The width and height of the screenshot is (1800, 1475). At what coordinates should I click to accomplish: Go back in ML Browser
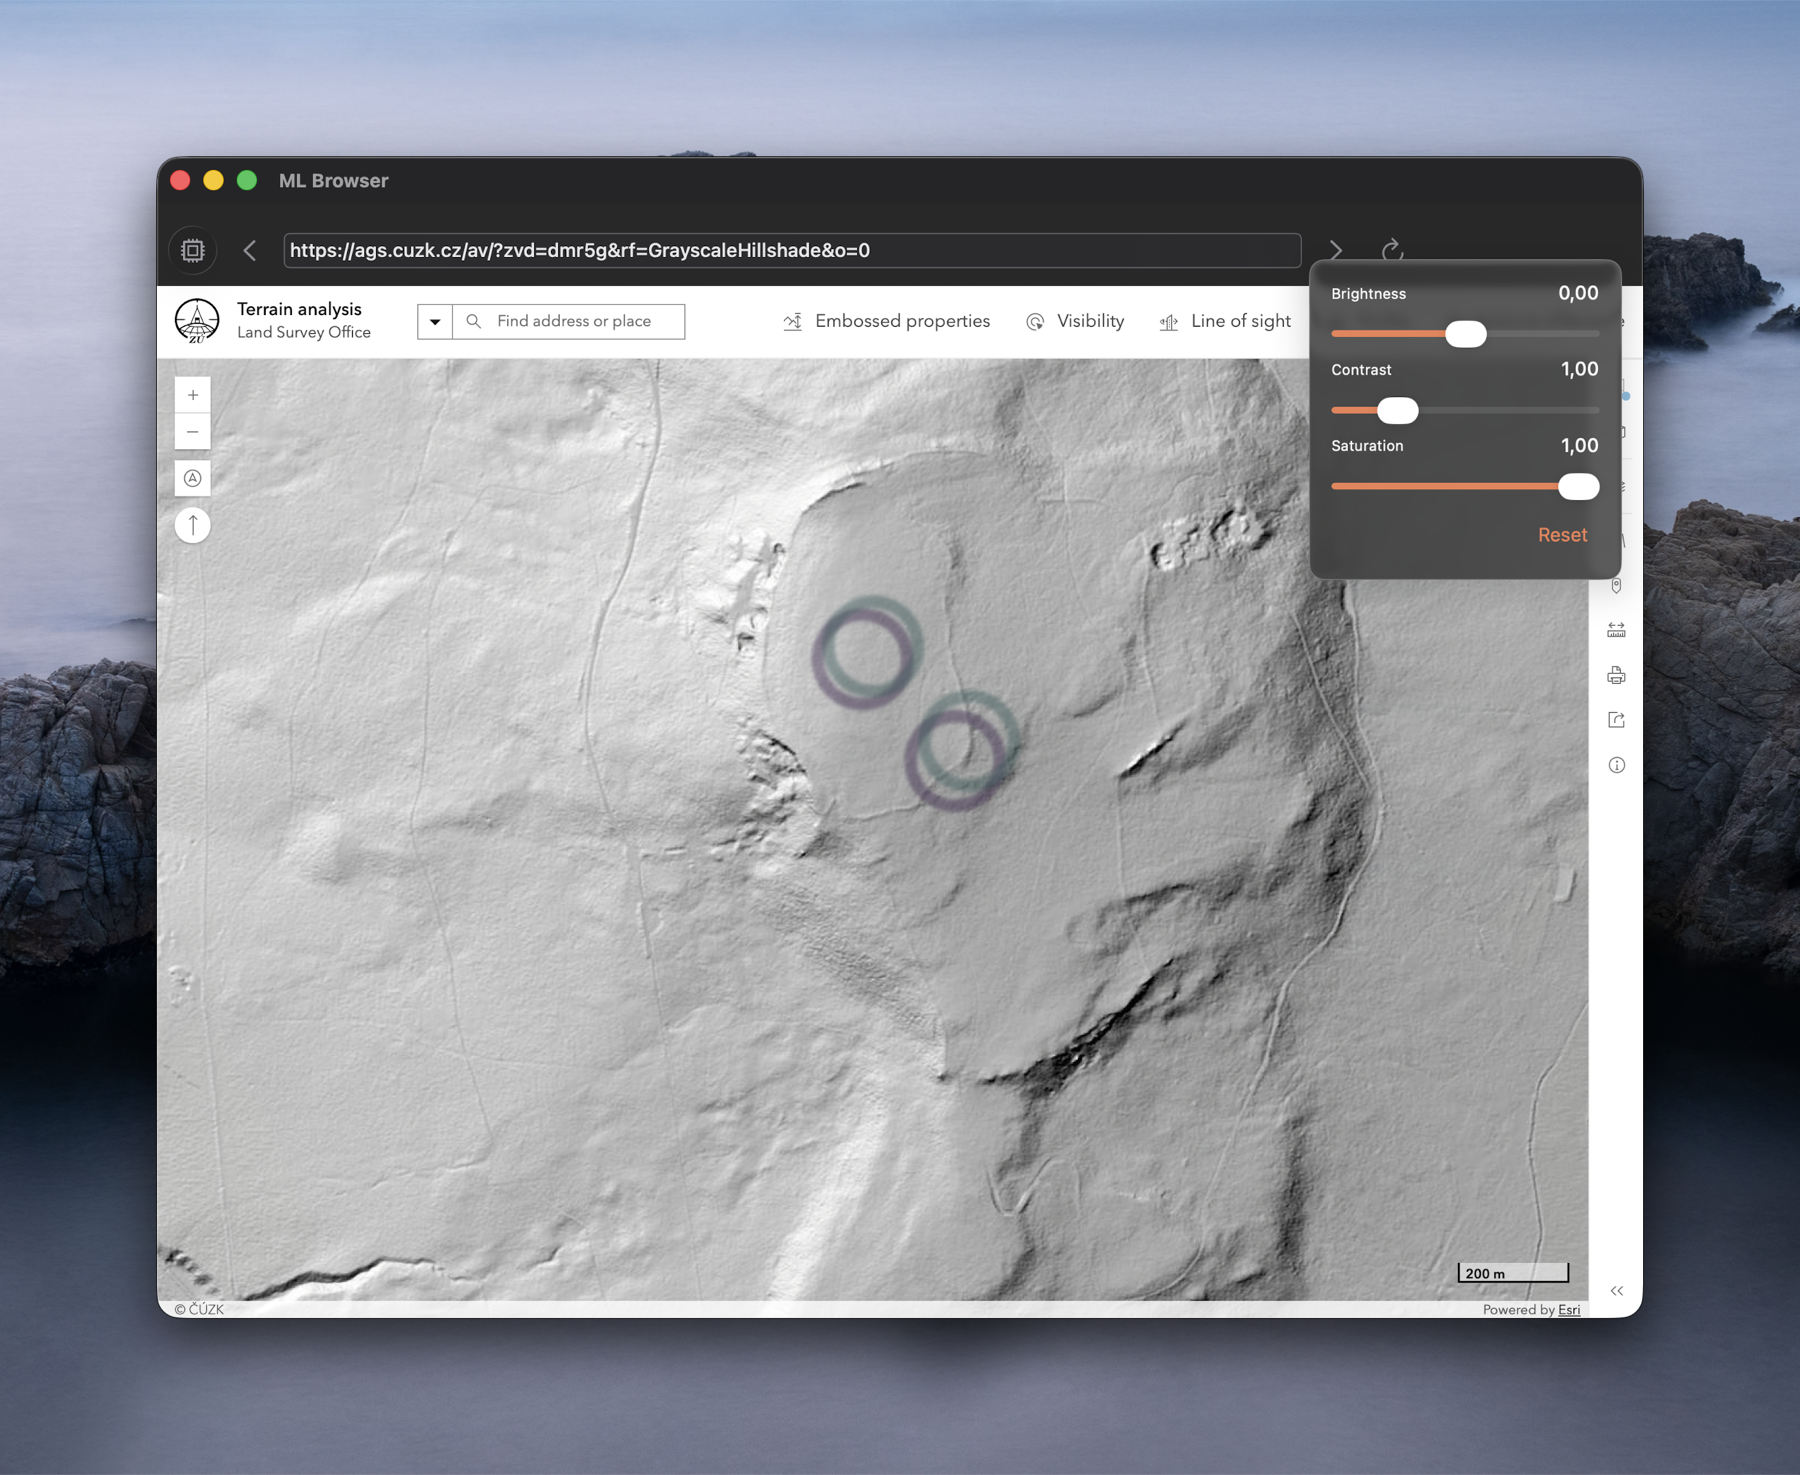click(250, 250)
